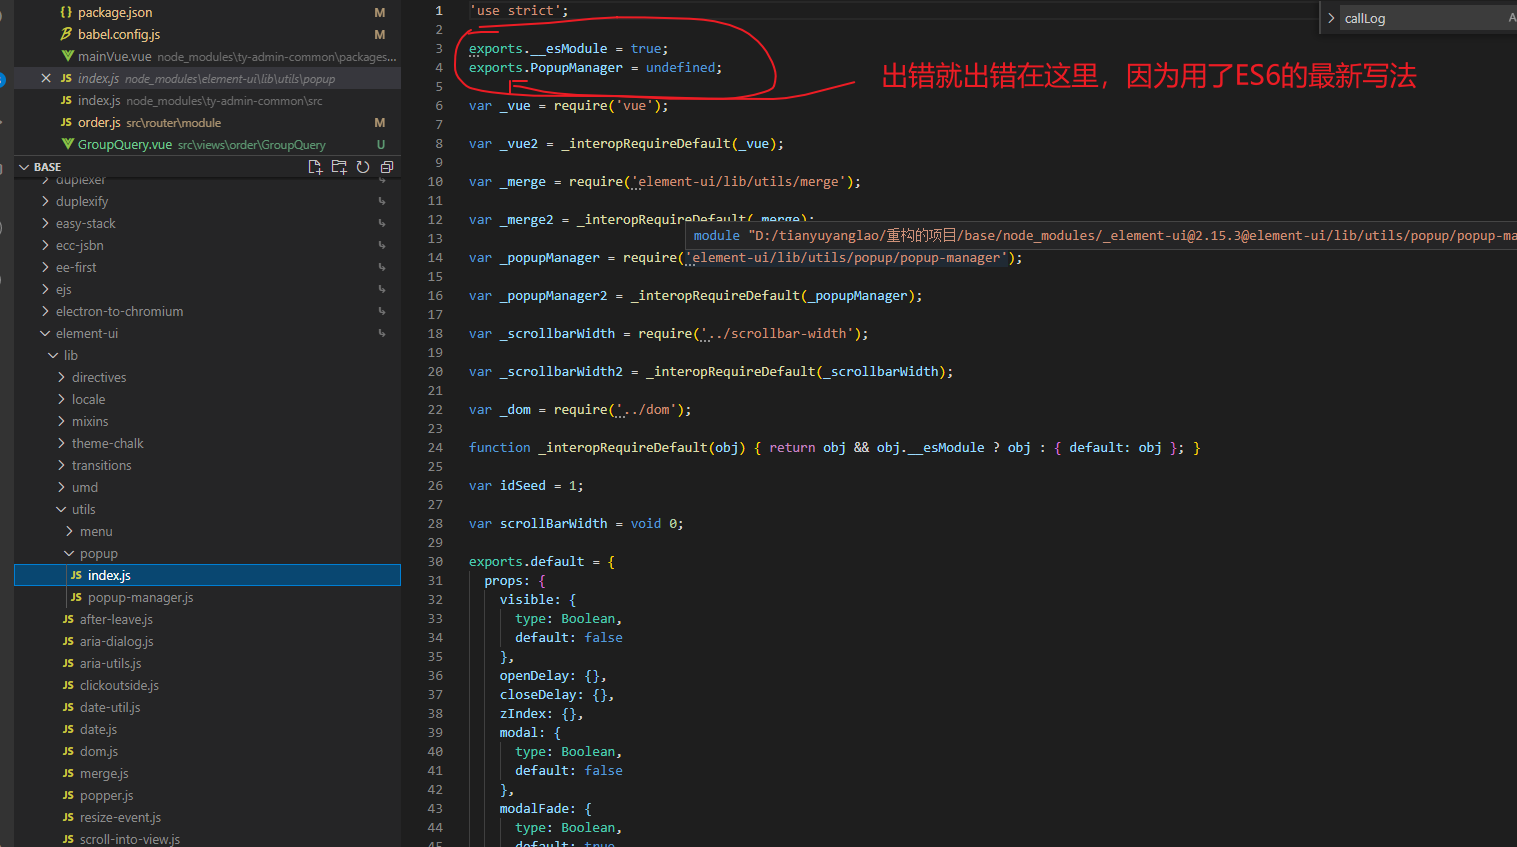The height and width of the screenshot is (847, 1517).
Task: Refresh the BASE explorer view
Action: click(362, 168)
